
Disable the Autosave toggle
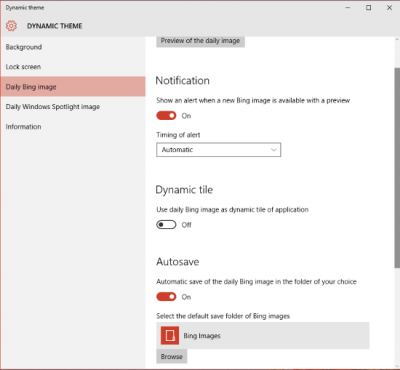166,297
